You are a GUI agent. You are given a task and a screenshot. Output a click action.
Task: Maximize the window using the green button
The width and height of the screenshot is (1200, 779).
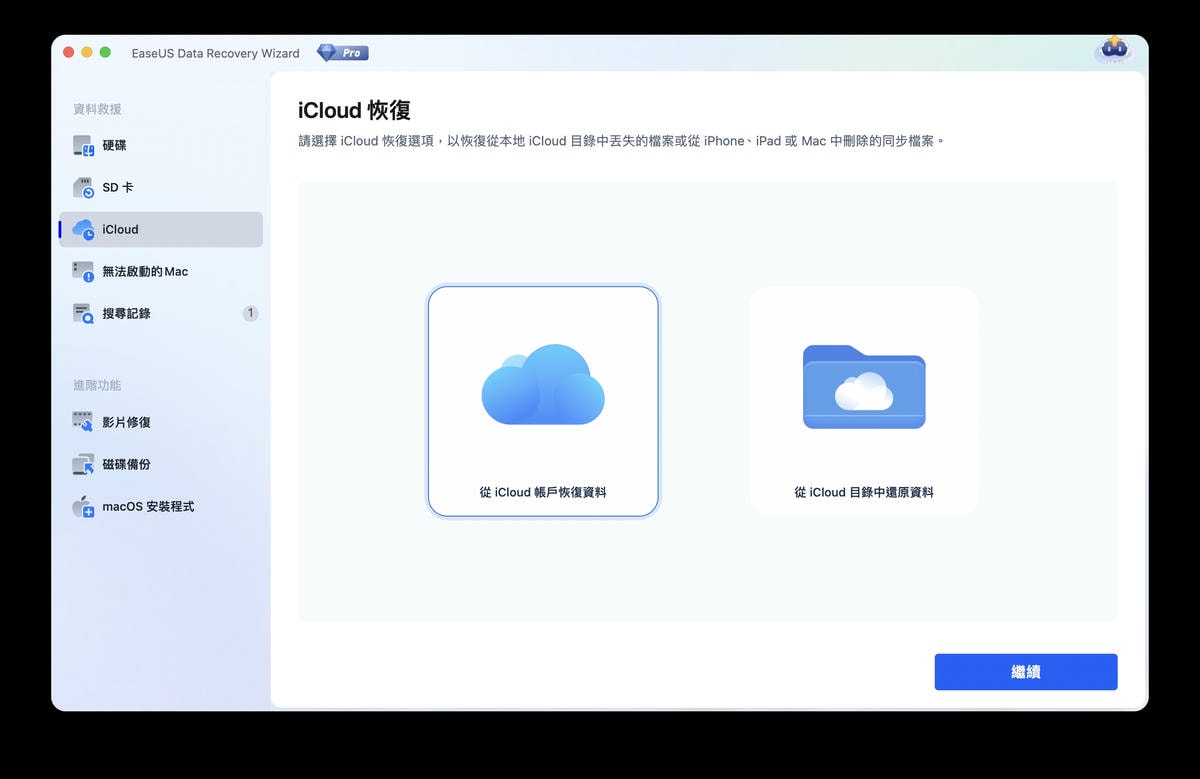click(105, 53)
